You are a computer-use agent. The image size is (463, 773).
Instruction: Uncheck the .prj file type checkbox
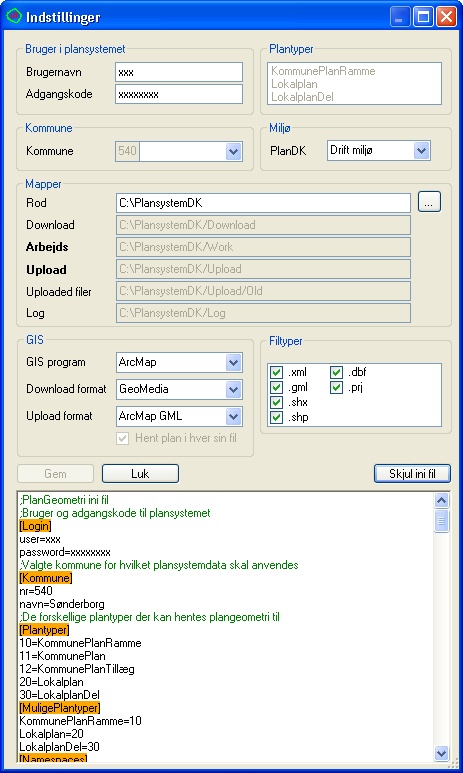[x=337, y=387]
